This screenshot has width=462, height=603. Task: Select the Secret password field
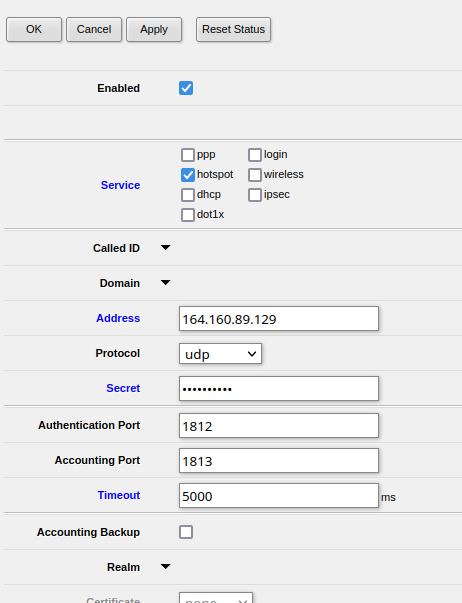(279, 388)
